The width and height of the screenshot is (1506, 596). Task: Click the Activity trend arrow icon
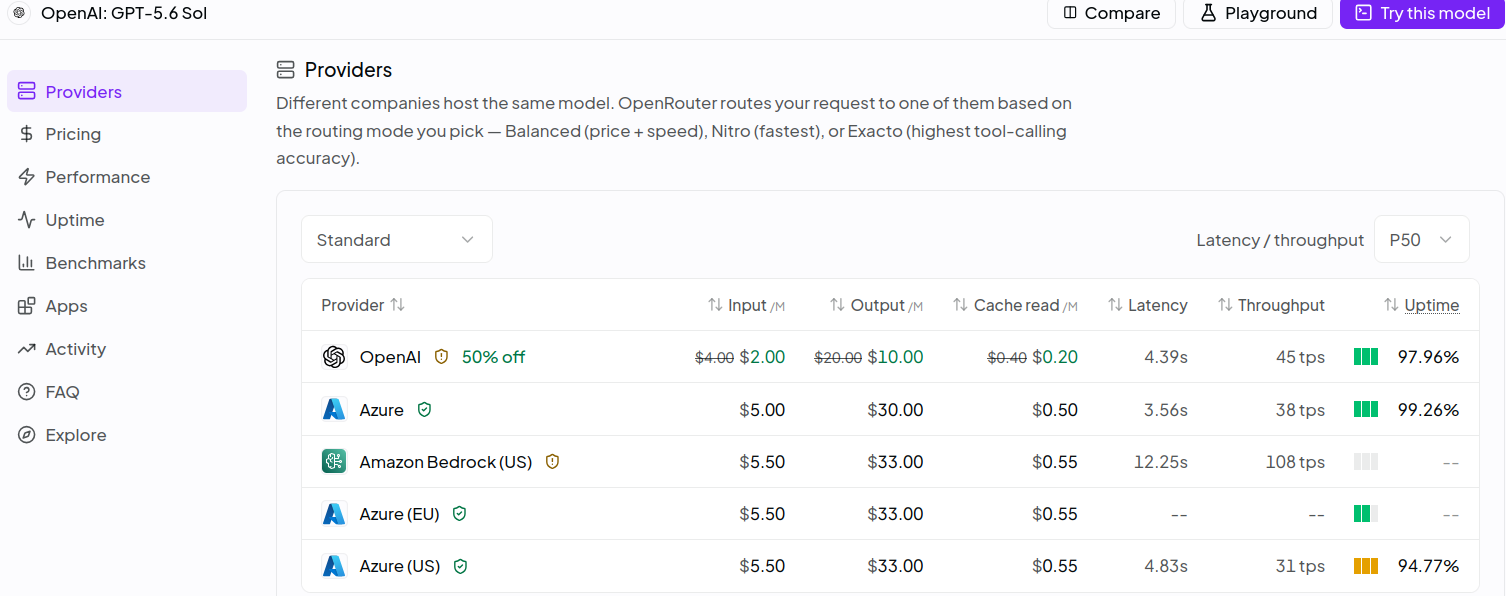[27, 349]
